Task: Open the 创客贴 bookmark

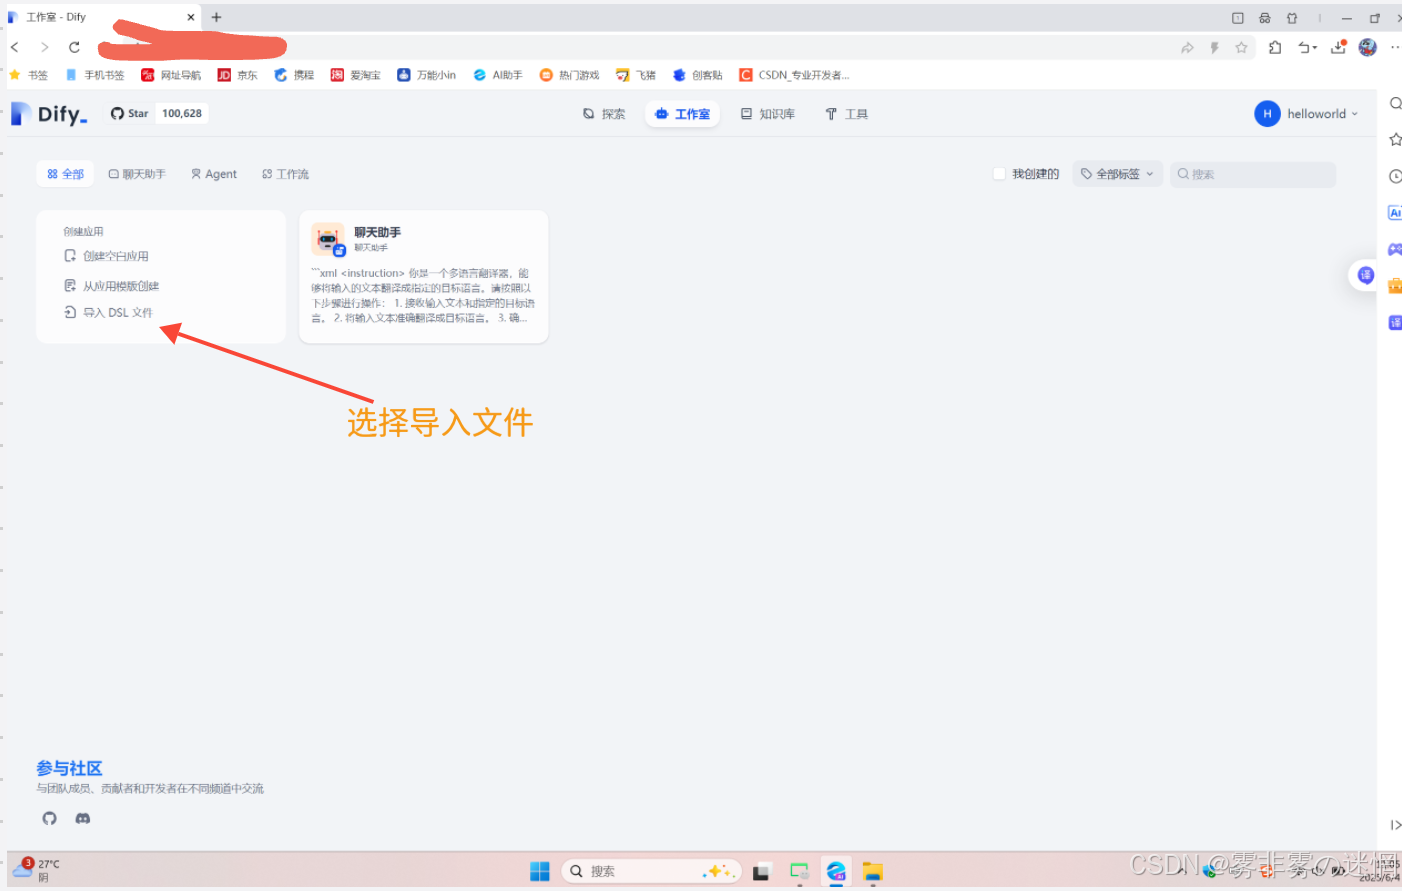Action: point(698,75)
